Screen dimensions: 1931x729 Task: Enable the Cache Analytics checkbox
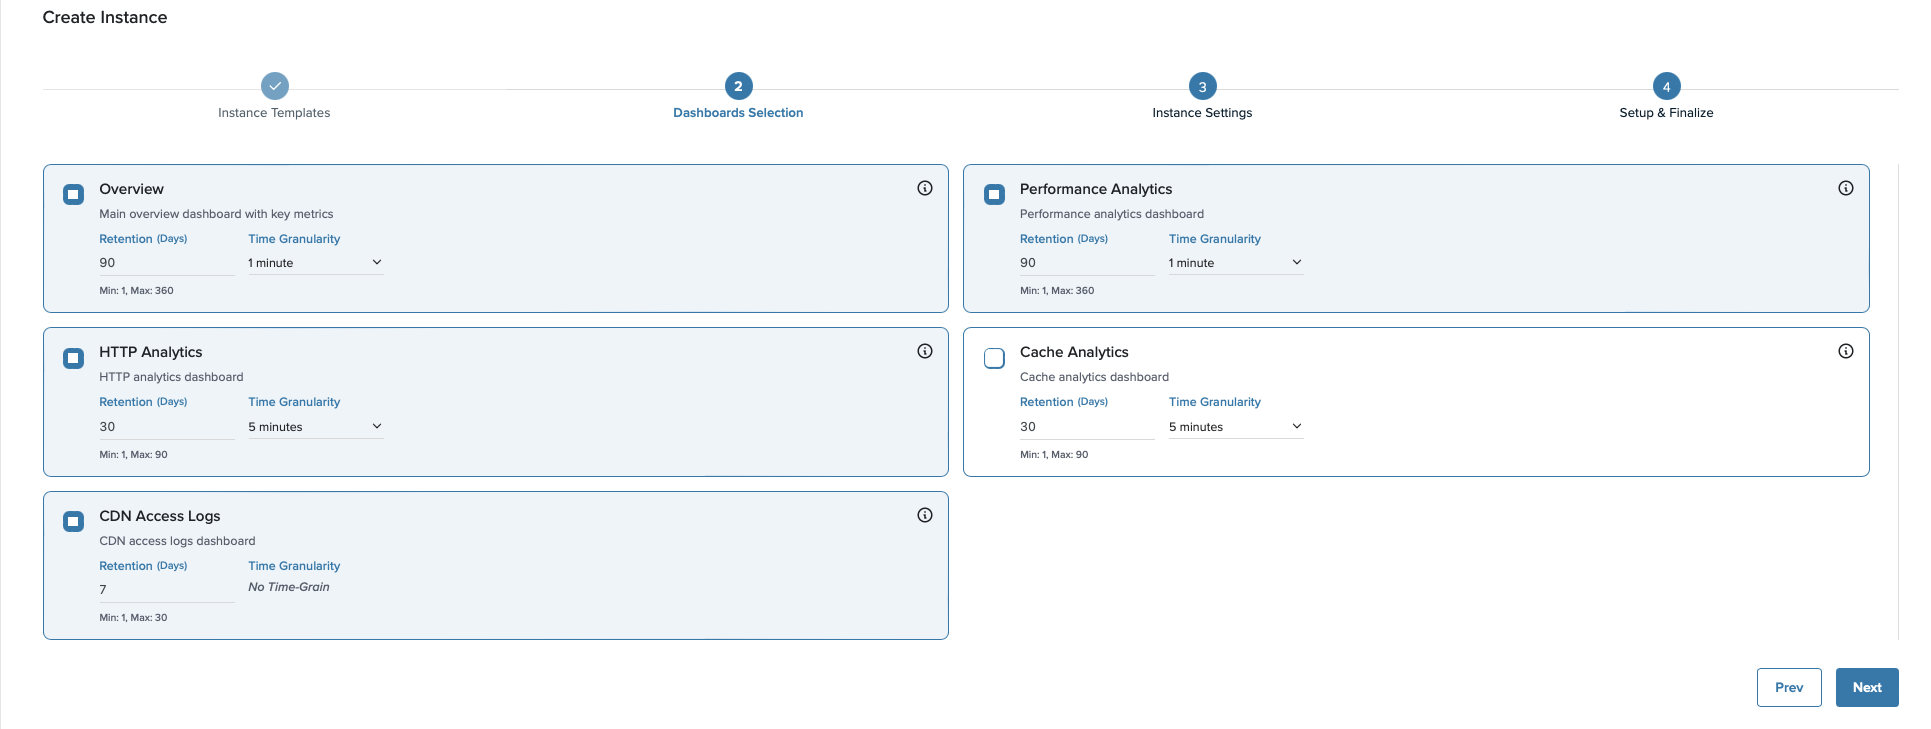pyautogui.click(x=994, y=358)
